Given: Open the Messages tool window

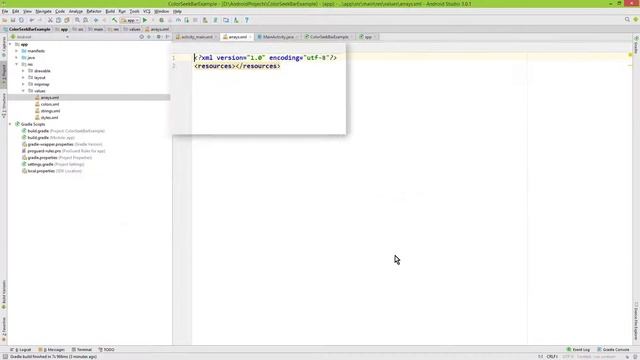Looking at the screenshot, I should pyautogui.click(x=51, y=350).
